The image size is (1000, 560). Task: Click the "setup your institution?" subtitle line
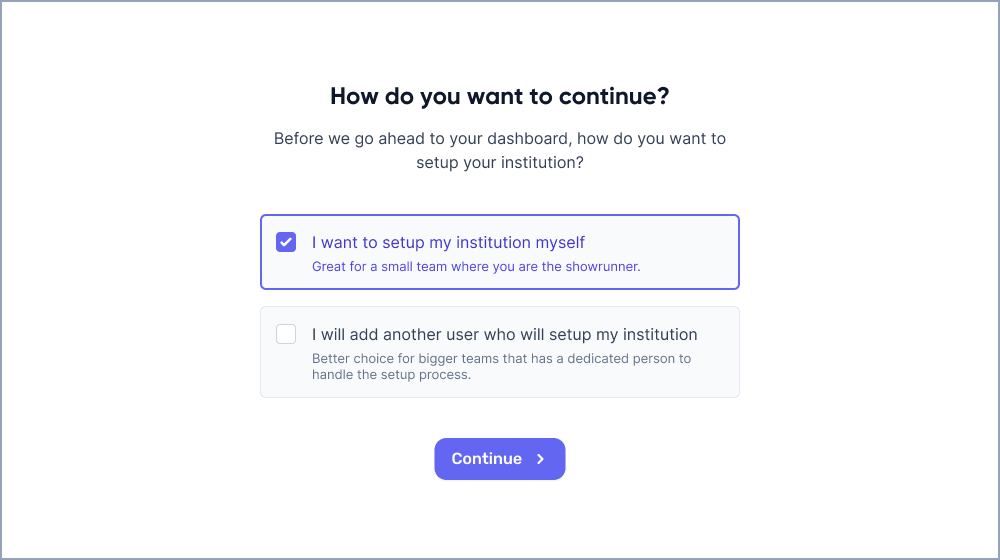[x=500, y=162]
